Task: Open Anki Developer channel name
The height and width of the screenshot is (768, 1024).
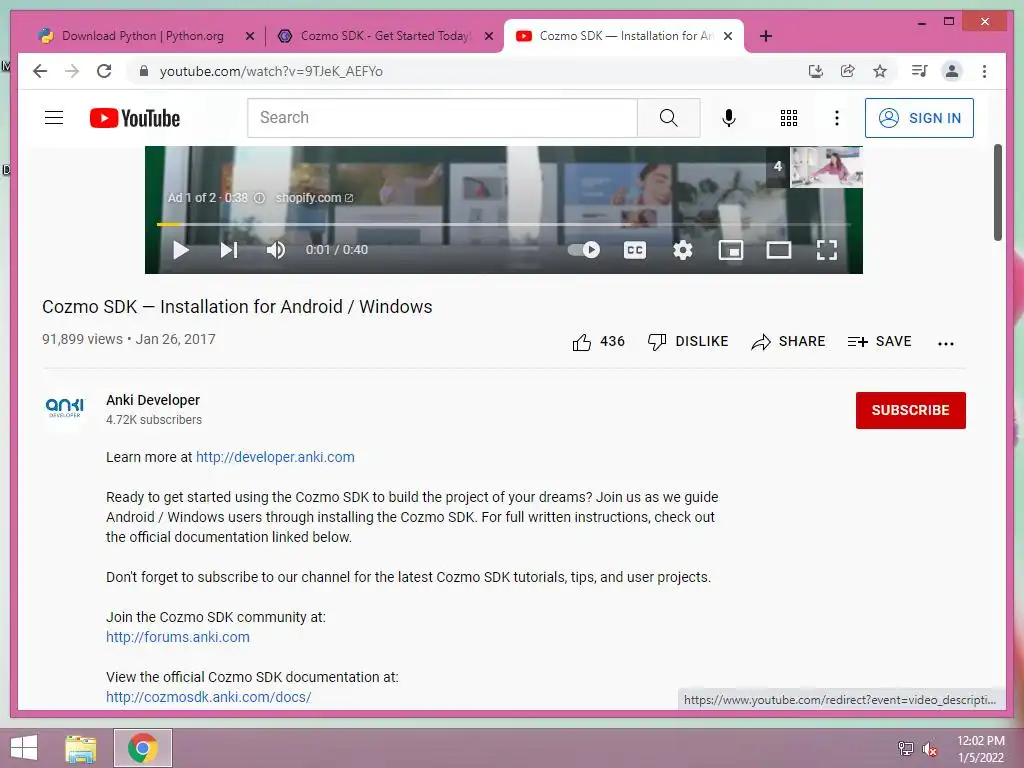Action: 153,400
